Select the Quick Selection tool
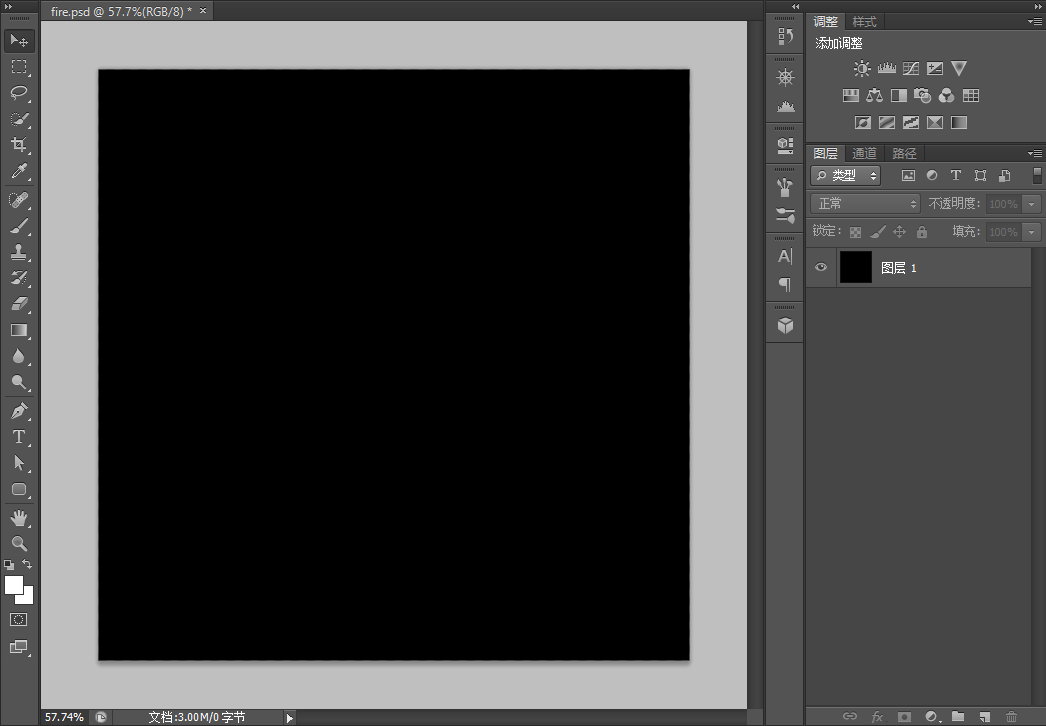The width and height of the screenshot is (1046, 726). (19, 119)
